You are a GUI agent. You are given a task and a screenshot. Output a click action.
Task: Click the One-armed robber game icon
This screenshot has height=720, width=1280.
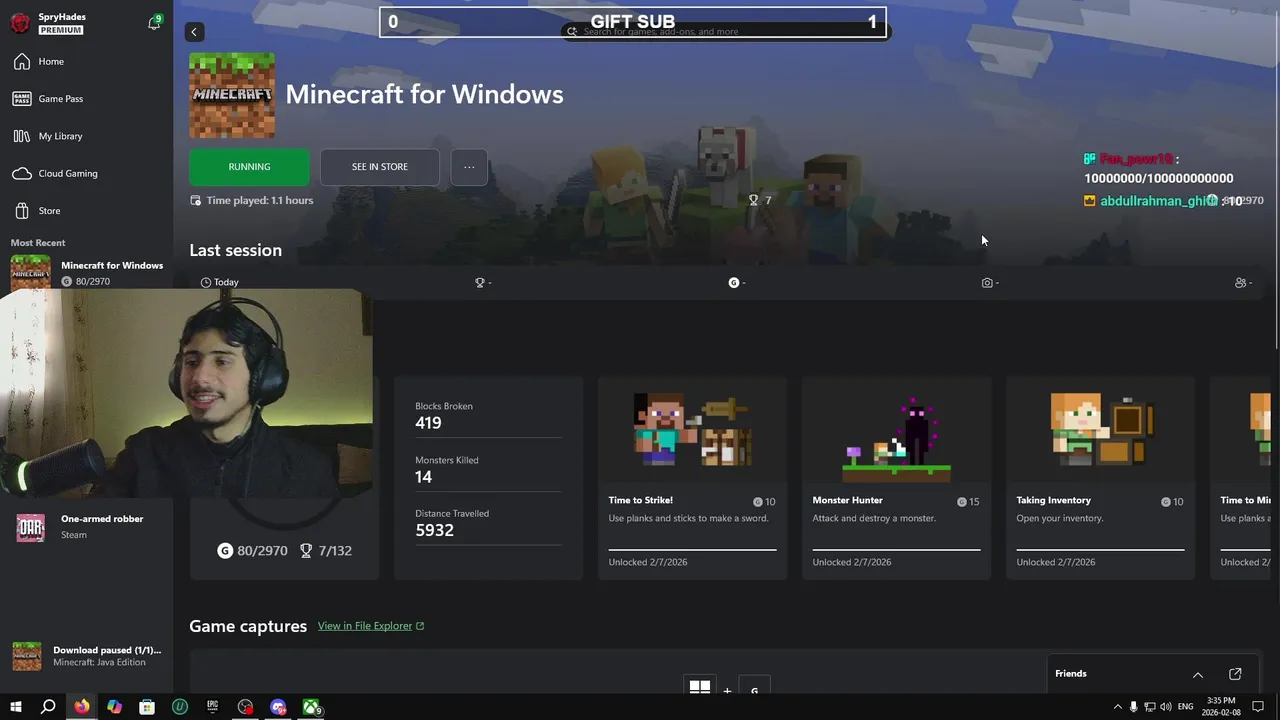pos(30,527)
